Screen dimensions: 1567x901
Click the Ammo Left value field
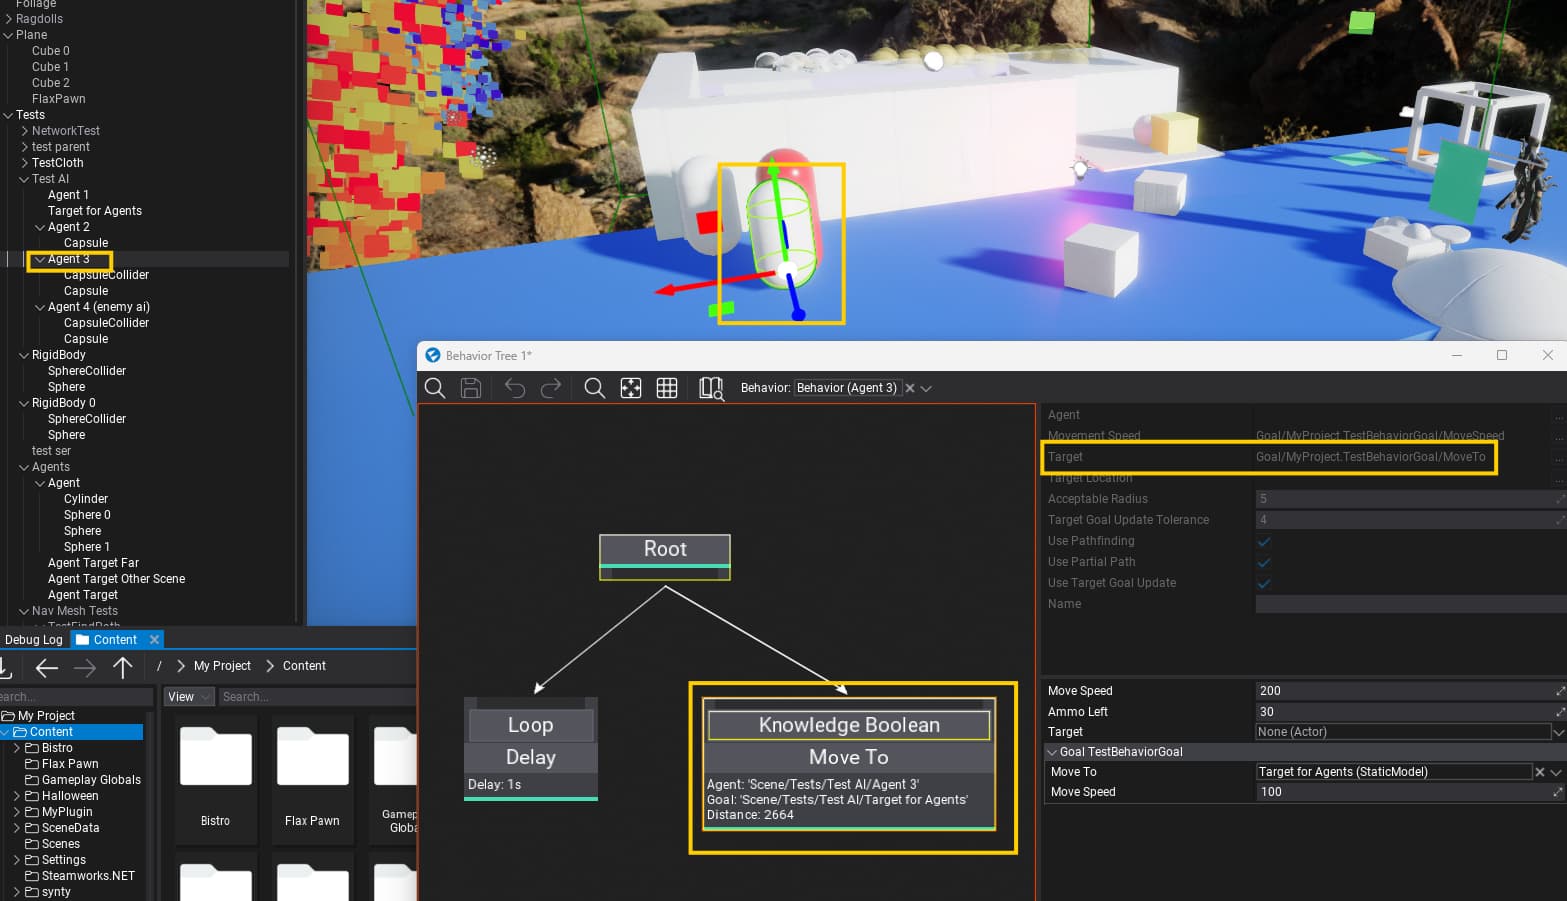[1402, 712]
